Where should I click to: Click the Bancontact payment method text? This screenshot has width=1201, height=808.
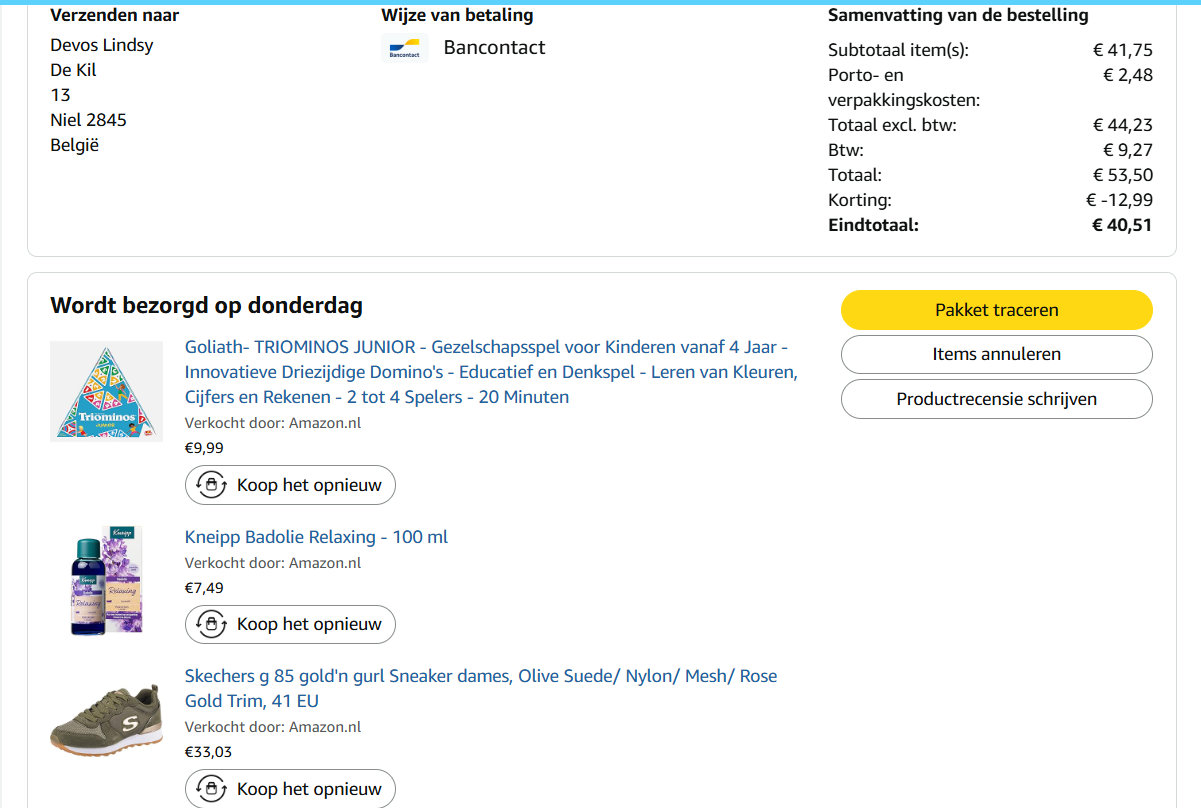[x=494, y=47]
